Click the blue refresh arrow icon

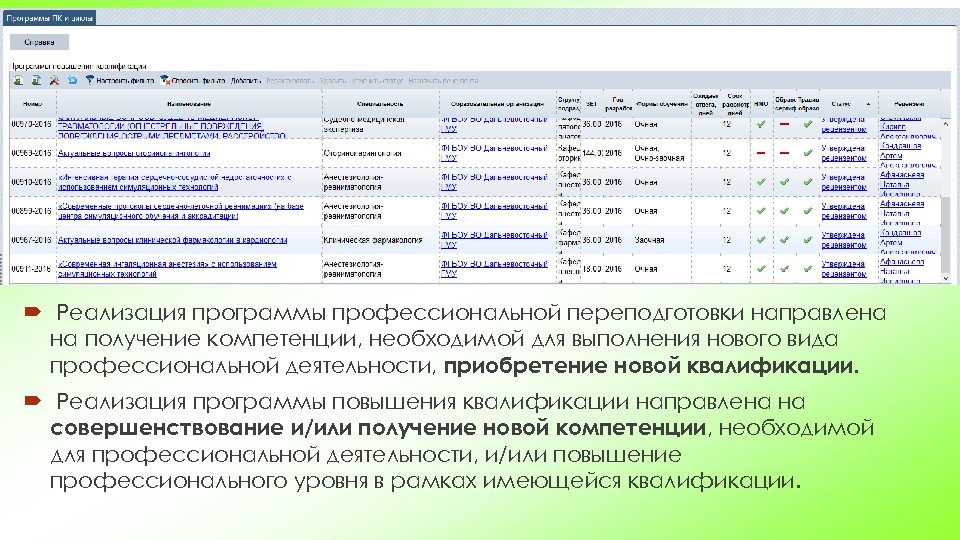[72, 80]
